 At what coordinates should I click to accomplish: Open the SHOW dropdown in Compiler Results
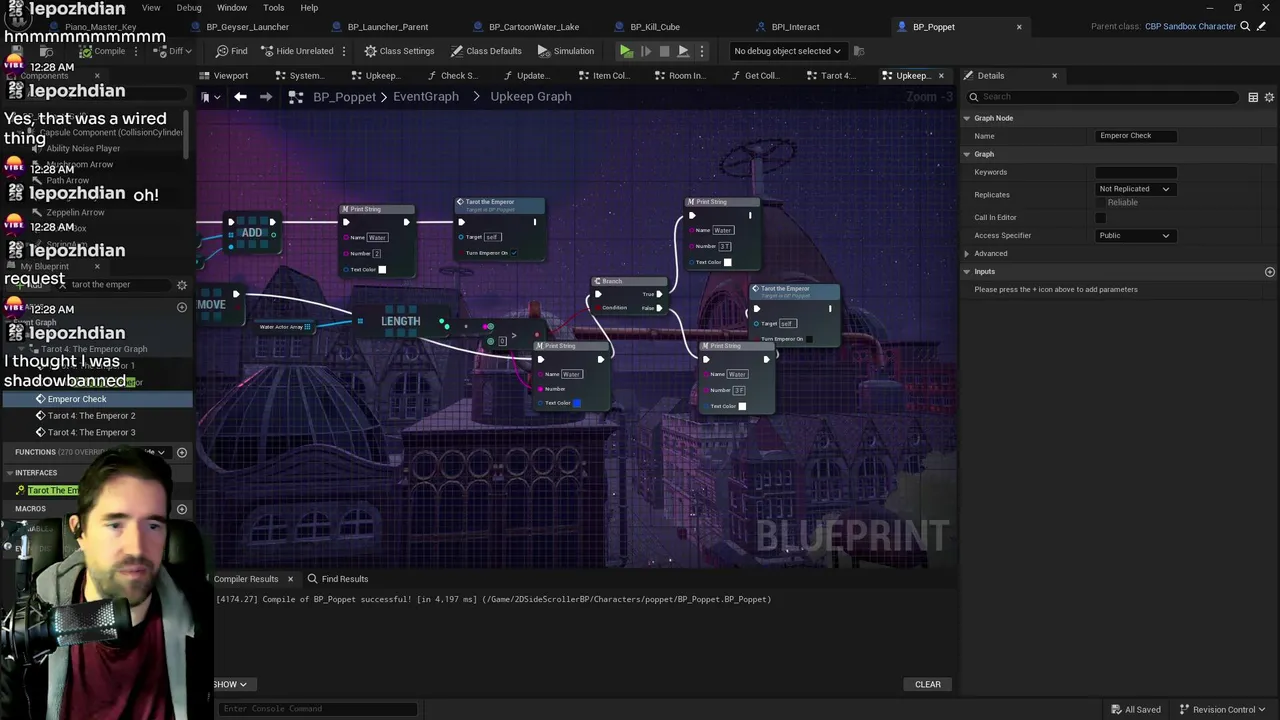coord(230,685)
